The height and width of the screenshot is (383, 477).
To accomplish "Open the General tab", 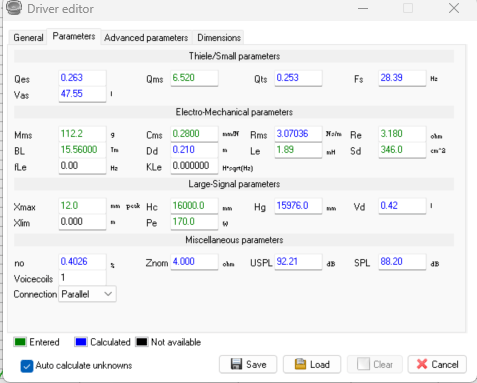I will 28,38.
